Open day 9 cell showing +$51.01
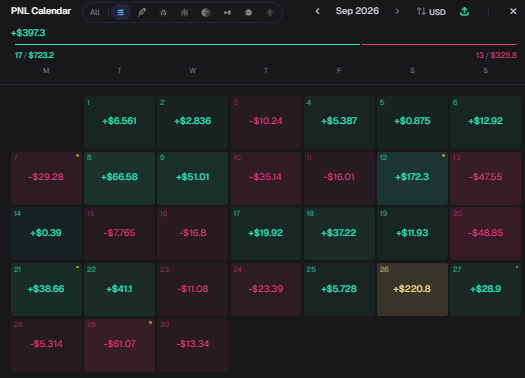 point(193,178)
